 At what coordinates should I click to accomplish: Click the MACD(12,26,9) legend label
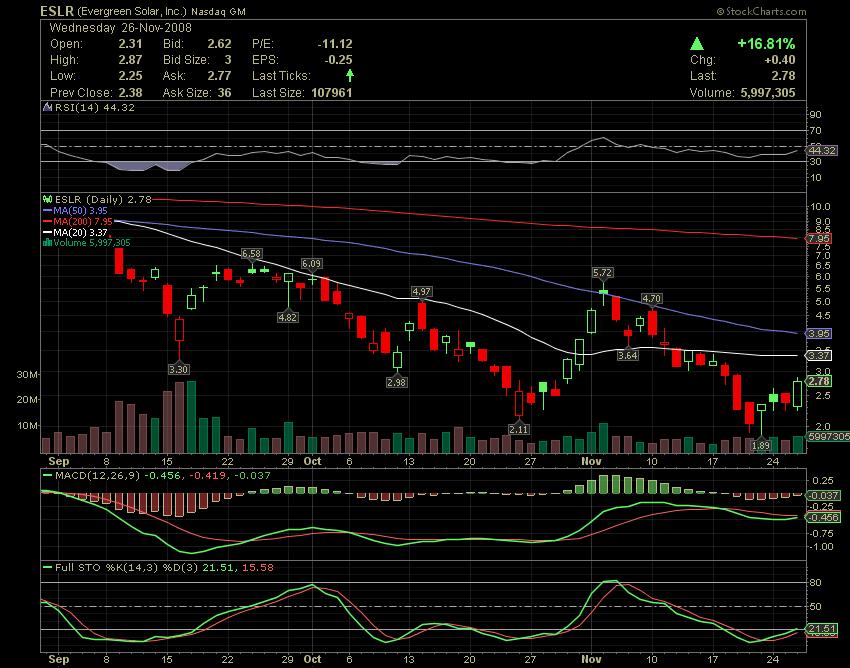pyautogui.click(x=98, y=476)
